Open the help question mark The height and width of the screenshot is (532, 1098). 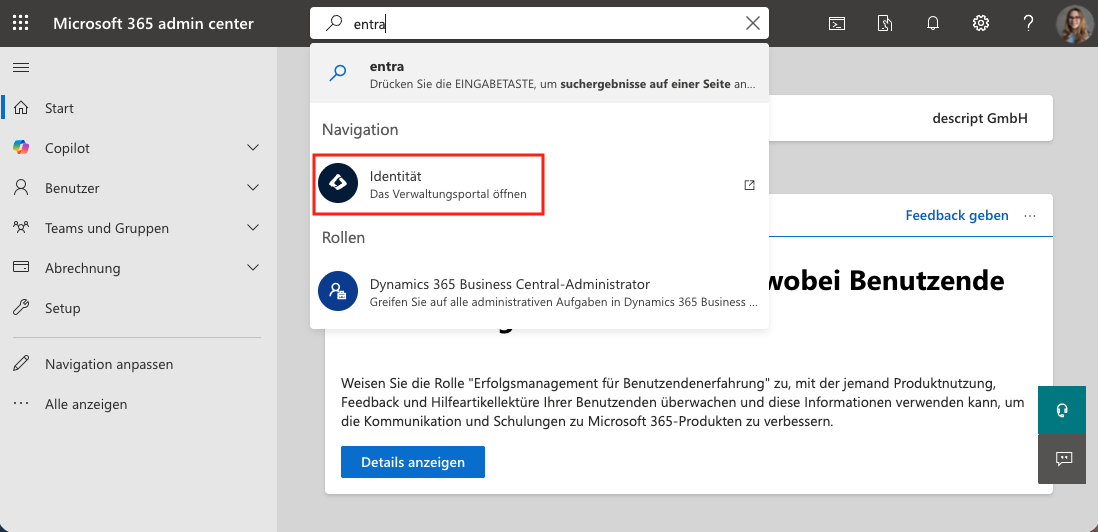click(x=1028, y=23)
